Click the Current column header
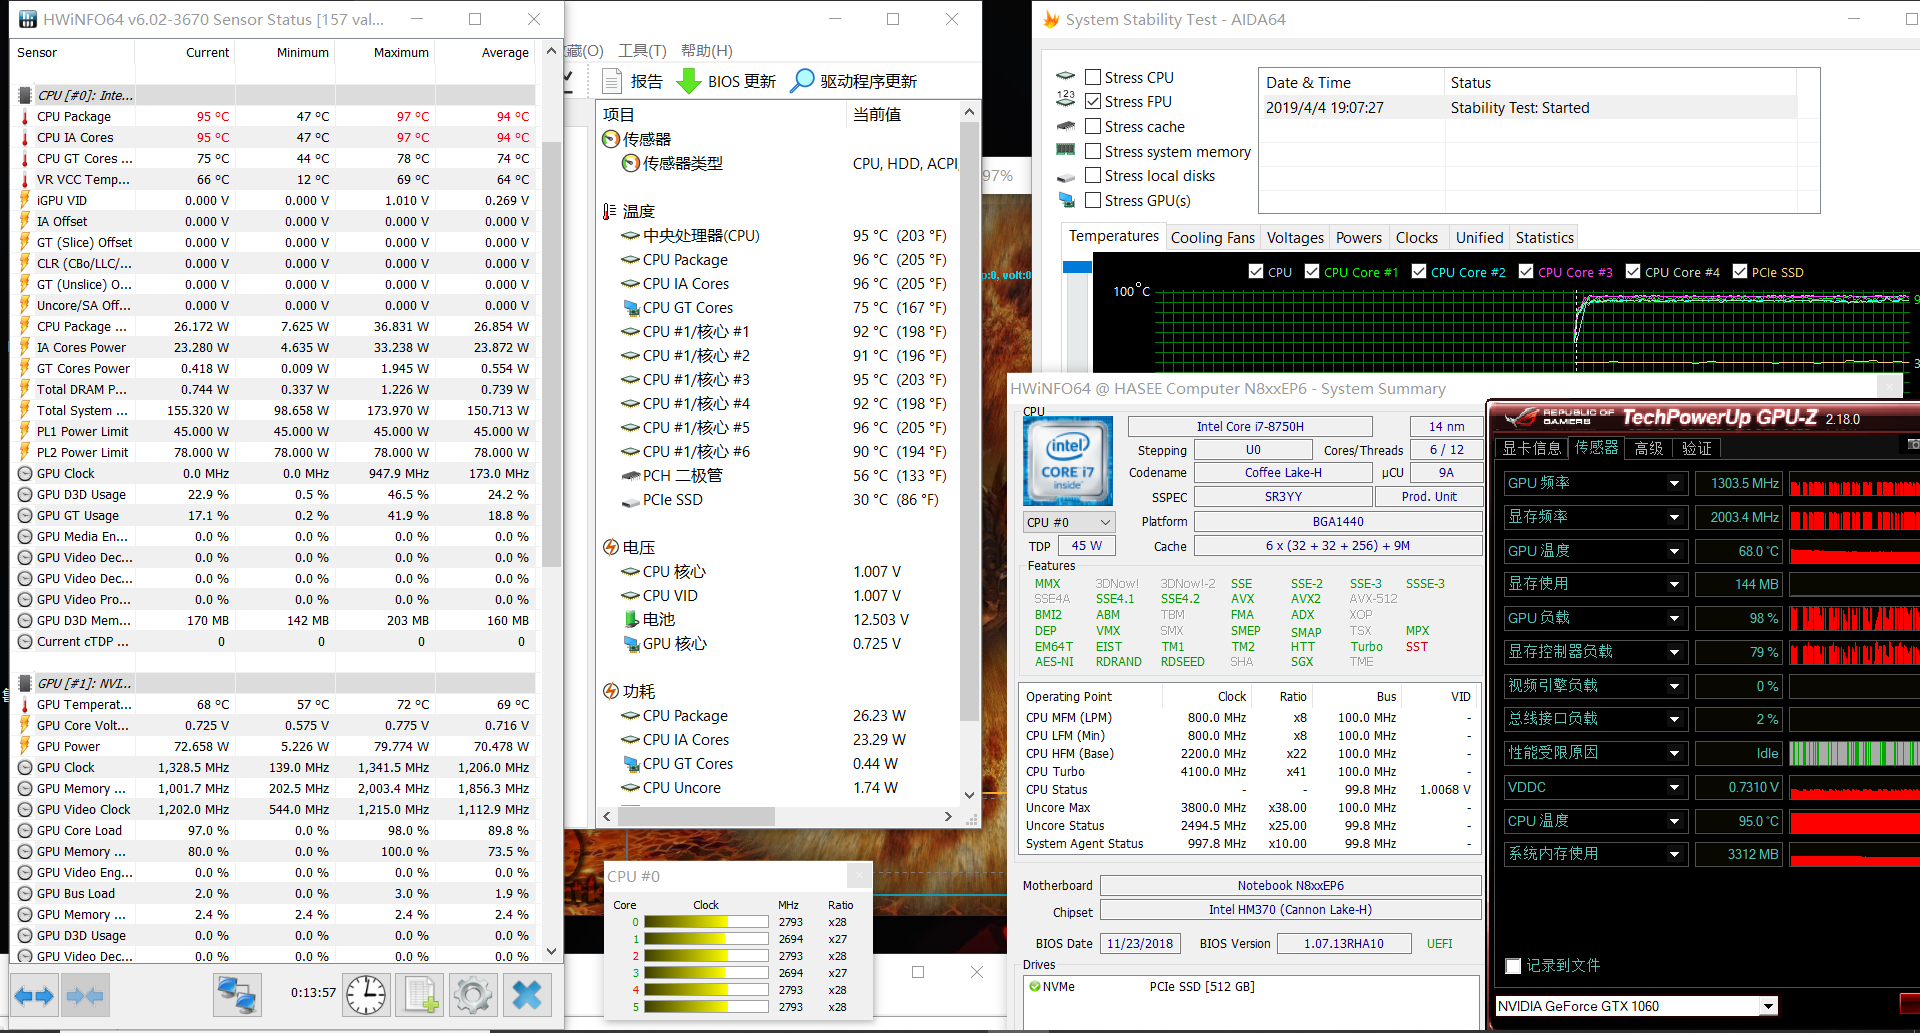This screenshot has height=1033, width=1920. click(185, 52)
